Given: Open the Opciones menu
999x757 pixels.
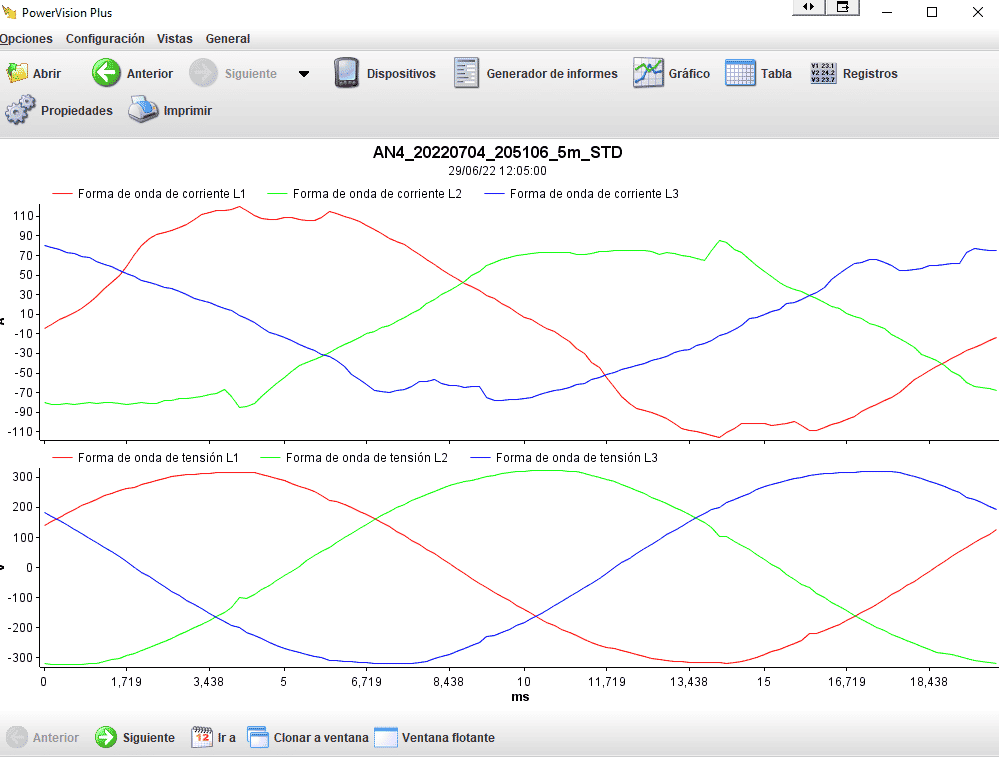Looking at the screenshot, I should click(26, 39).
